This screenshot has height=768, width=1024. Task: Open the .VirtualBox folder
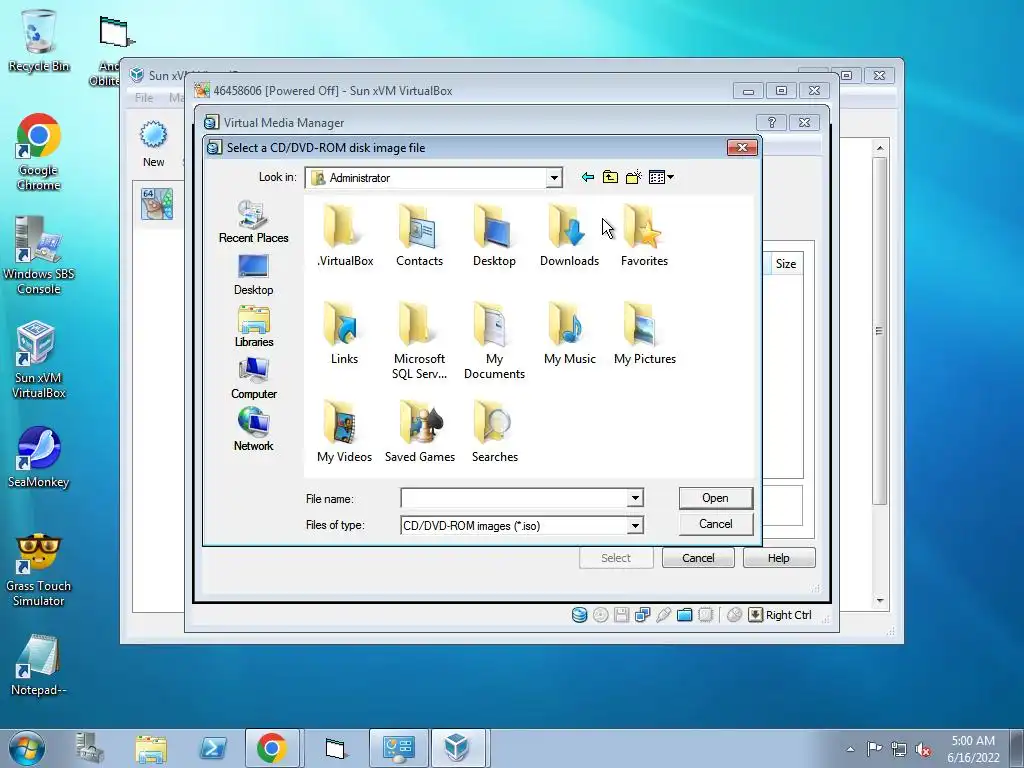click(344, 235)
